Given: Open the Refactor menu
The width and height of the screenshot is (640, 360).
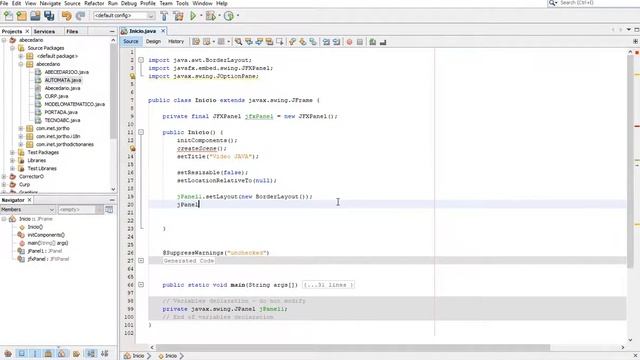Looking at the screenshot, I should pyautogui.click(x=94, y=3).
